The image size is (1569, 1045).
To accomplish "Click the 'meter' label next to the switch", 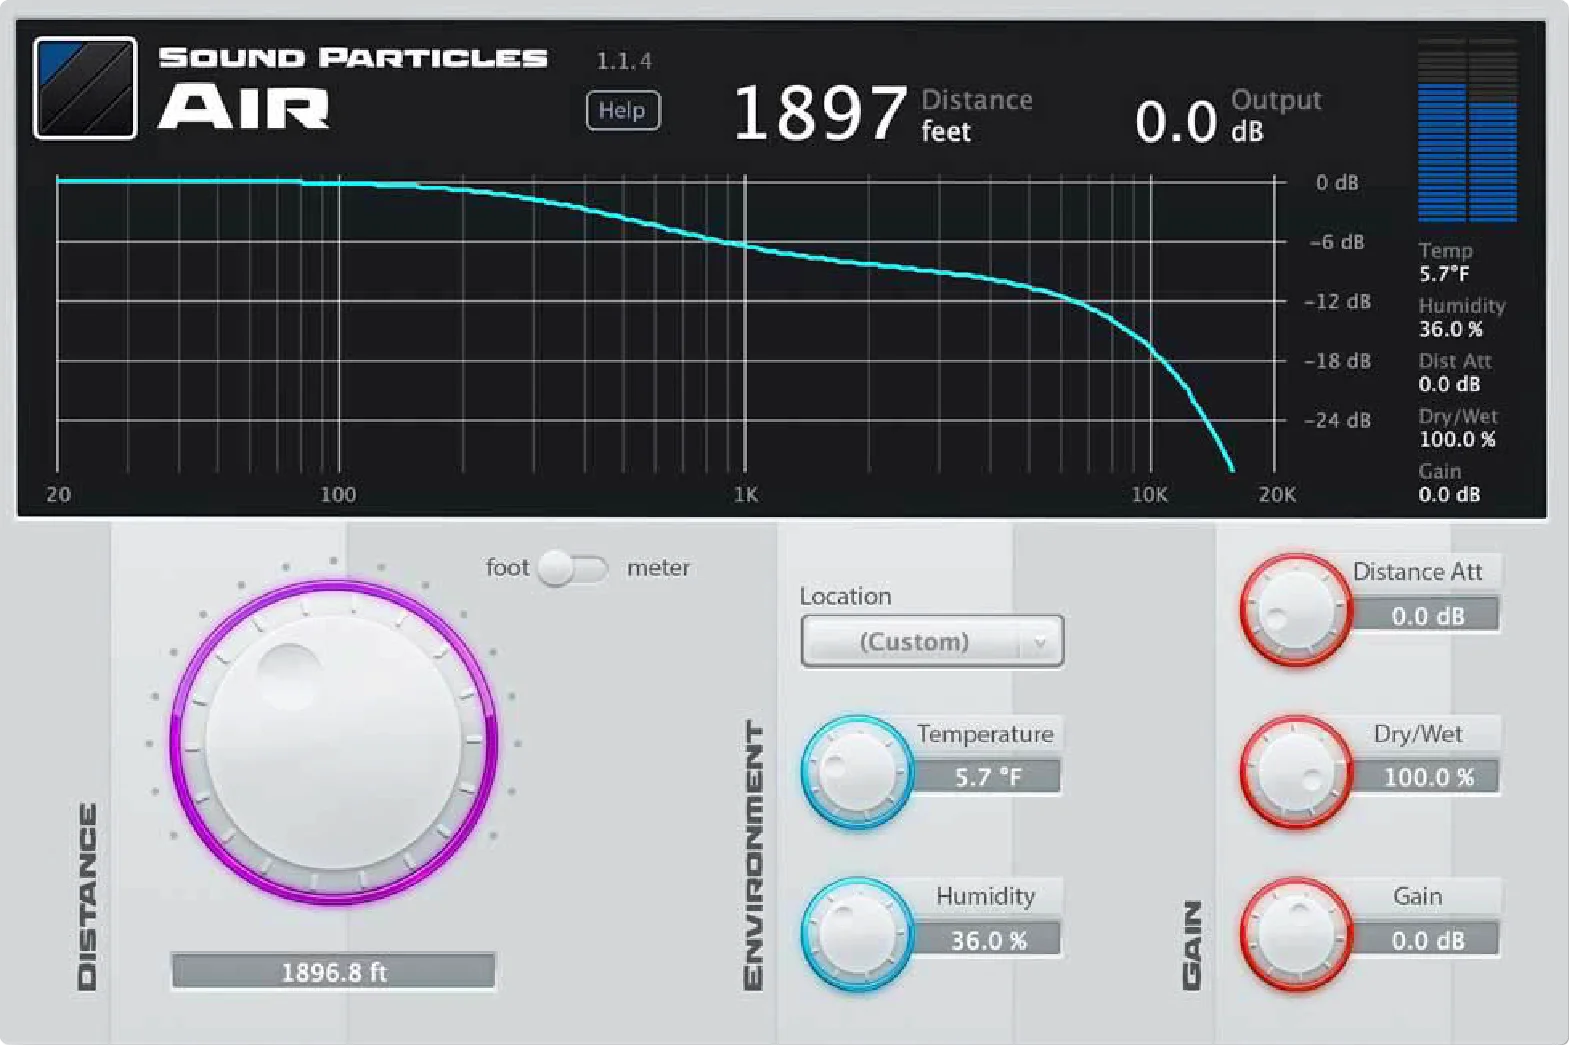I will pyautogui.click(x=658, y=568).
